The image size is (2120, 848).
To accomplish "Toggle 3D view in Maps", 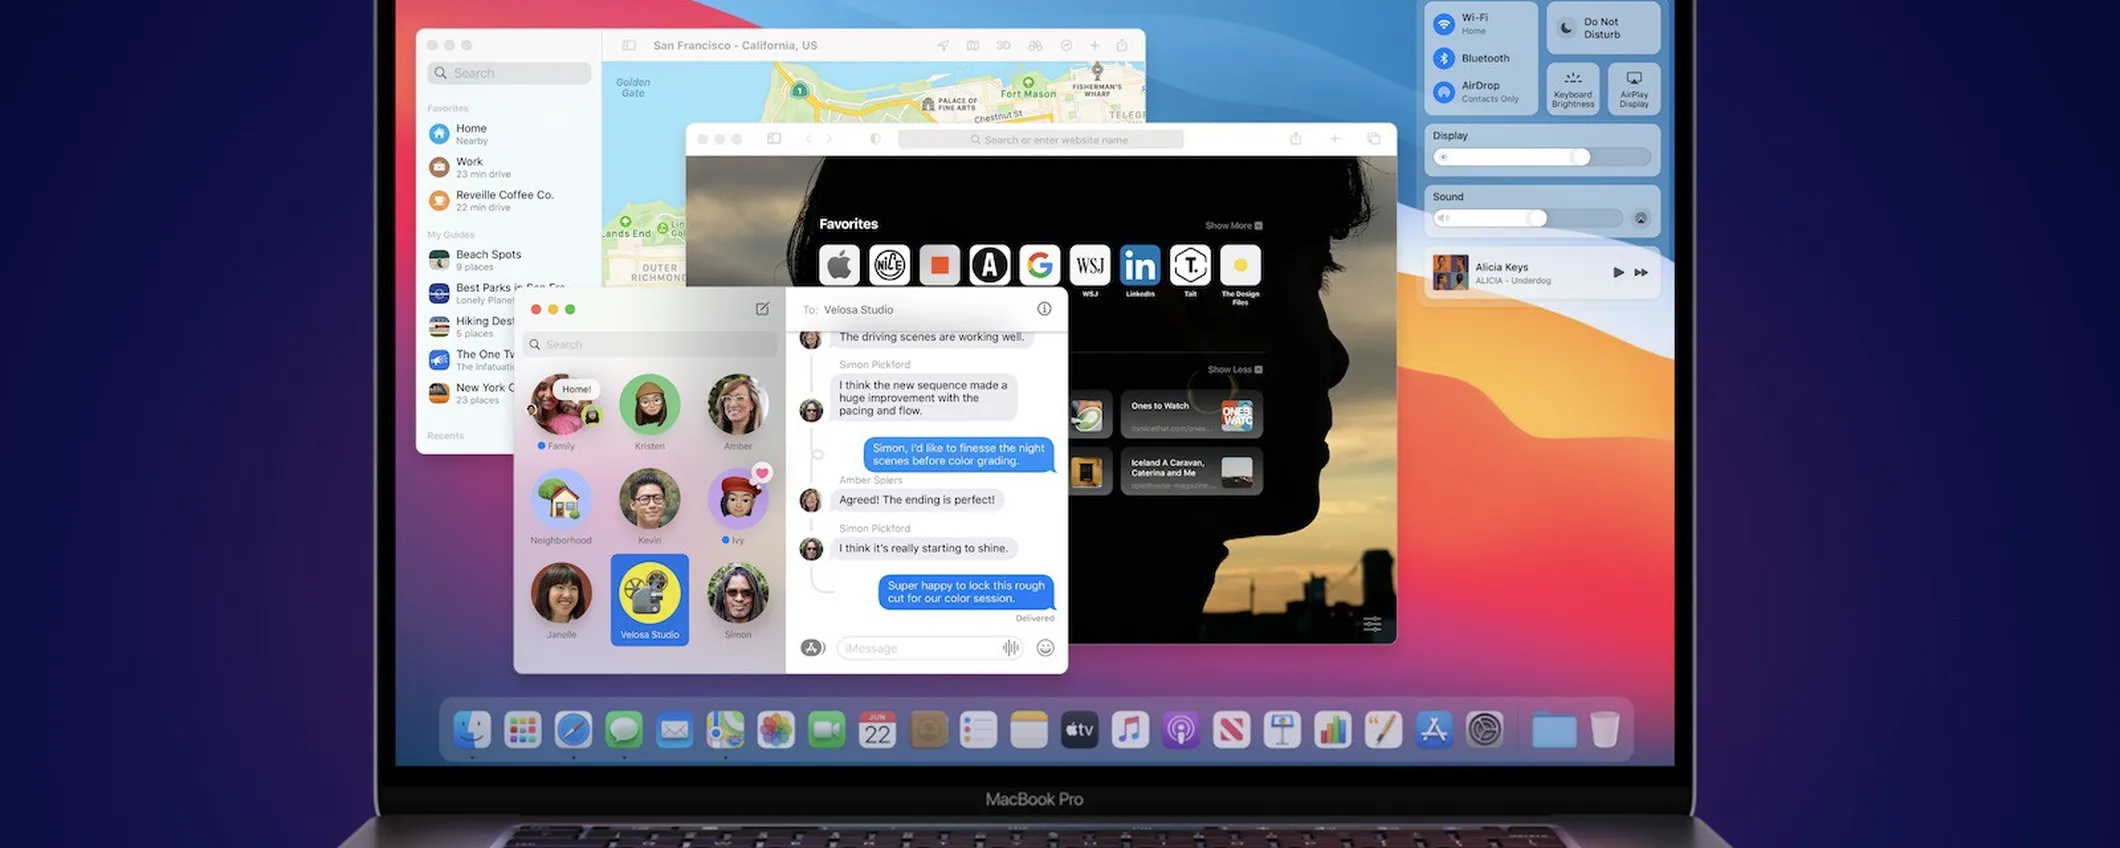I will point(1003,46).
